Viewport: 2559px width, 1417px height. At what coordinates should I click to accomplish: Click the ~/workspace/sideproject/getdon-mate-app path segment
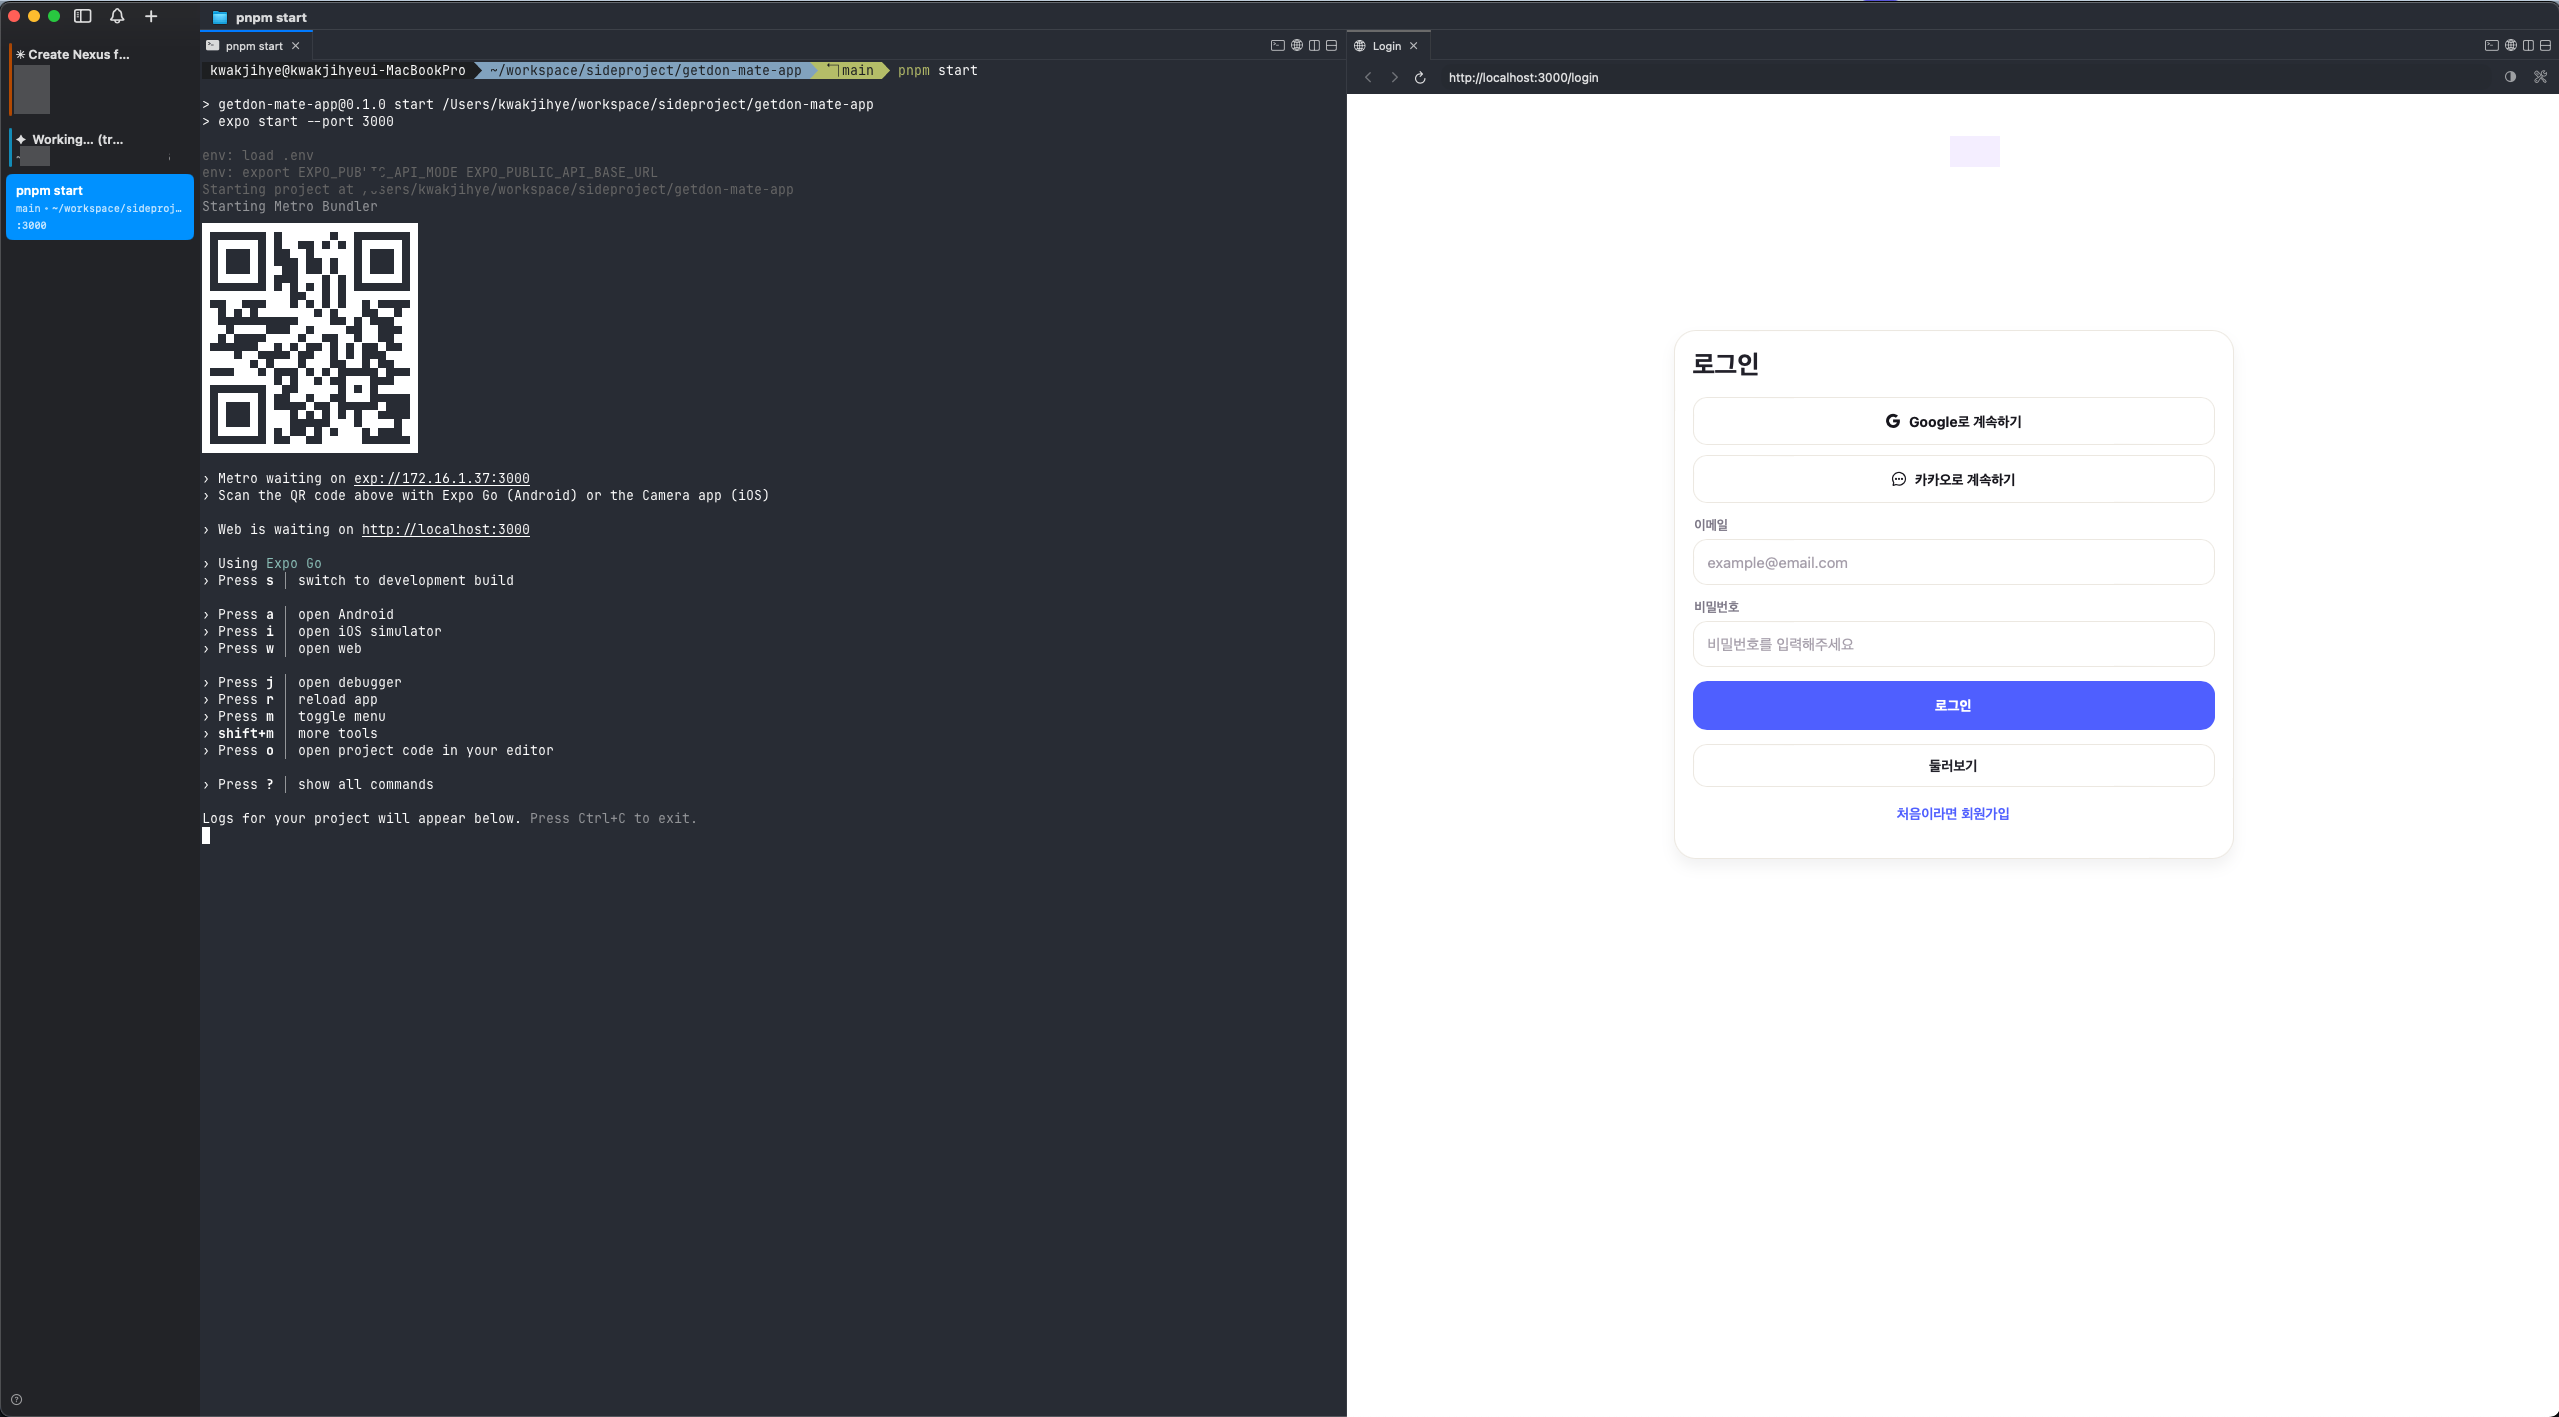[x=645, y=70]
